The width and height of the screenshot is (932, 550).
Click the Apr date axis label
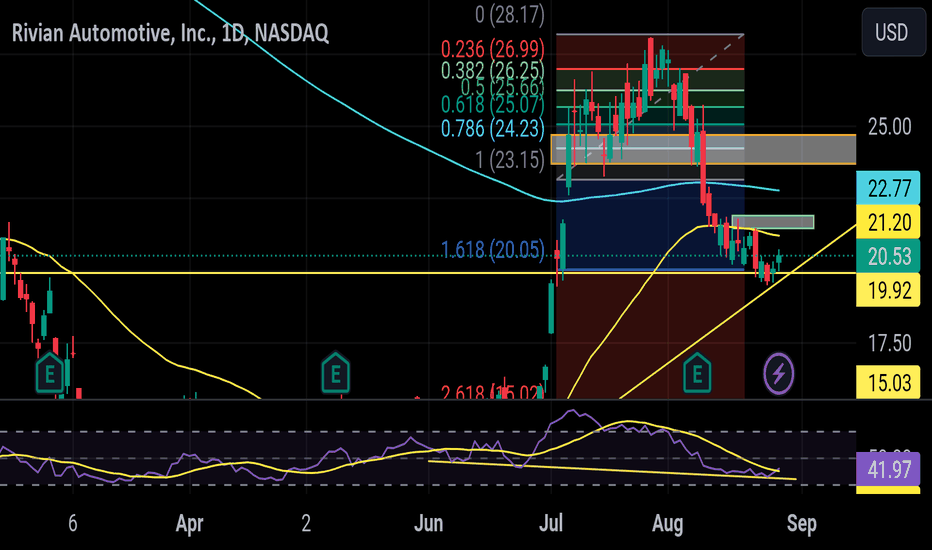point(190,523)
